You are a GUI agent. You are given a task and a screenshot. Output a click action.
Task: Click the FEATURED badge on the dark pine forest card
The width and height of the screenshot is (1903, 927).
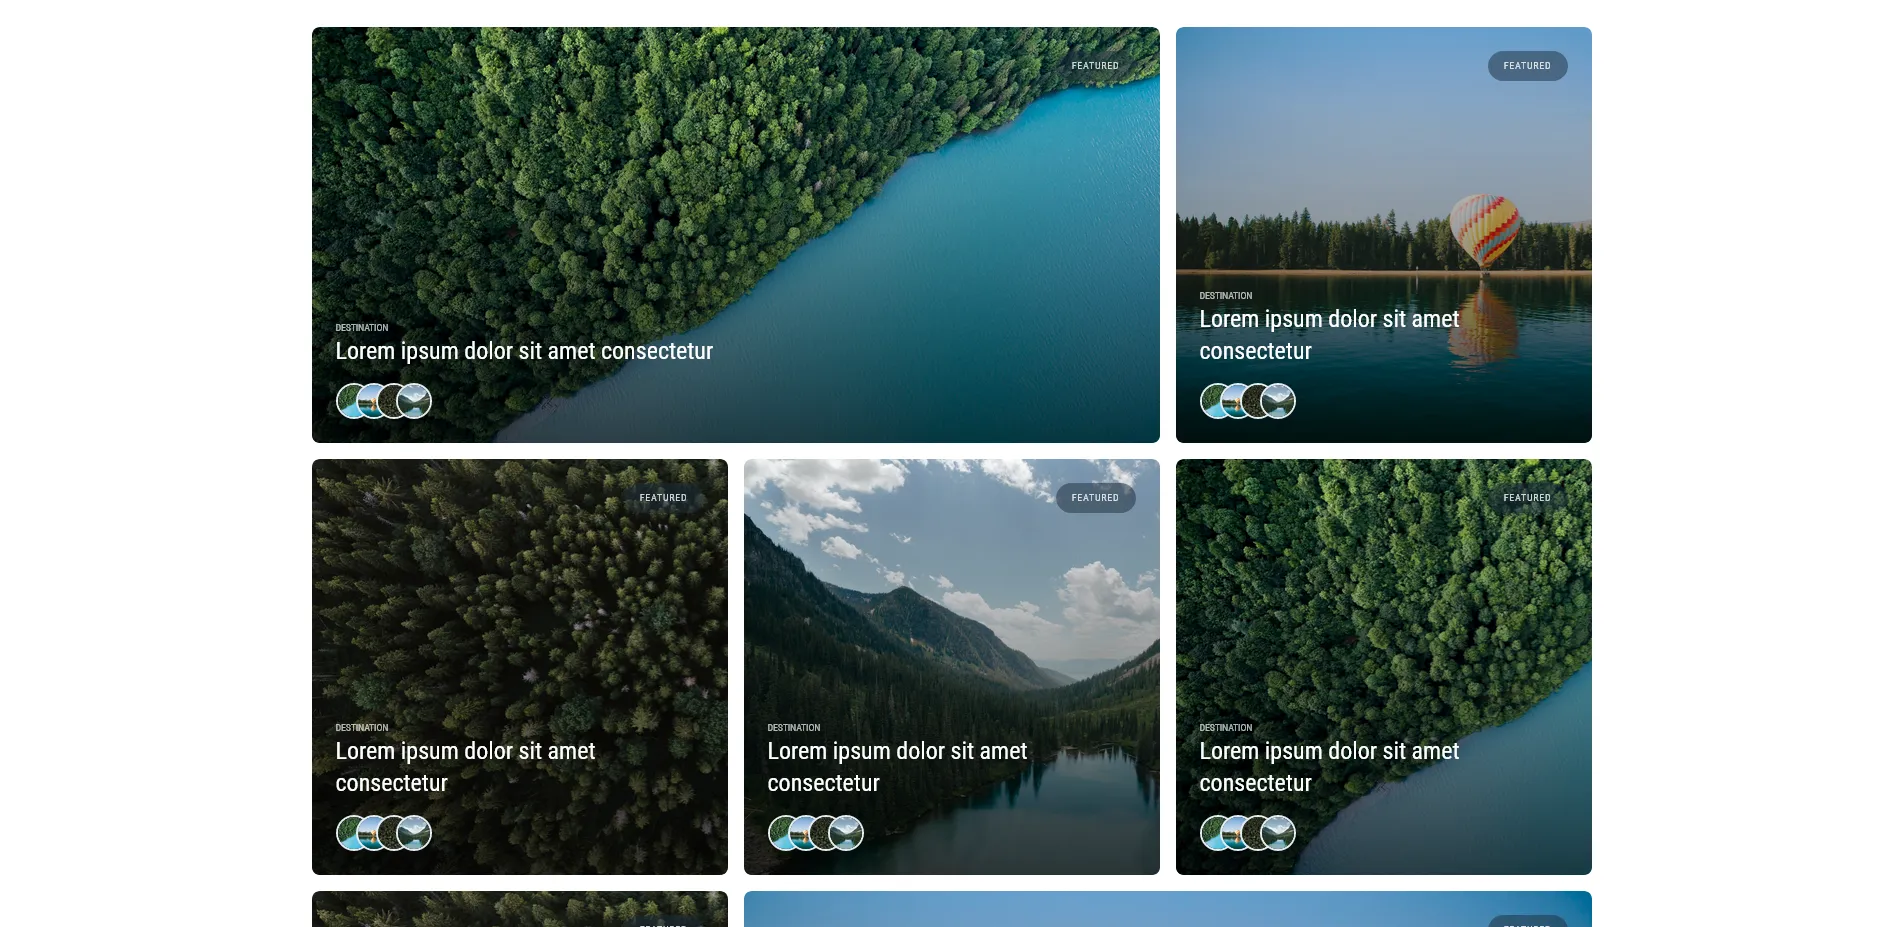663,498
